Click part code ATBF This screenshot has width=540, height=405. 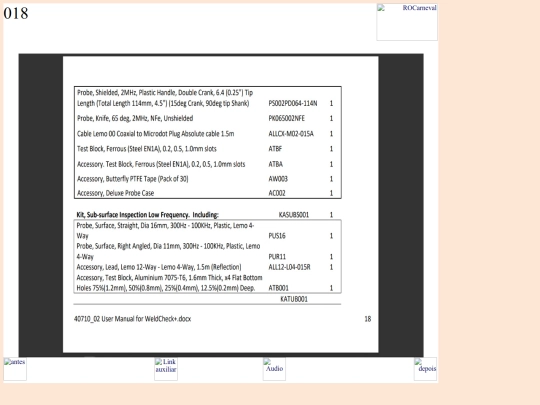pos(275,149)
